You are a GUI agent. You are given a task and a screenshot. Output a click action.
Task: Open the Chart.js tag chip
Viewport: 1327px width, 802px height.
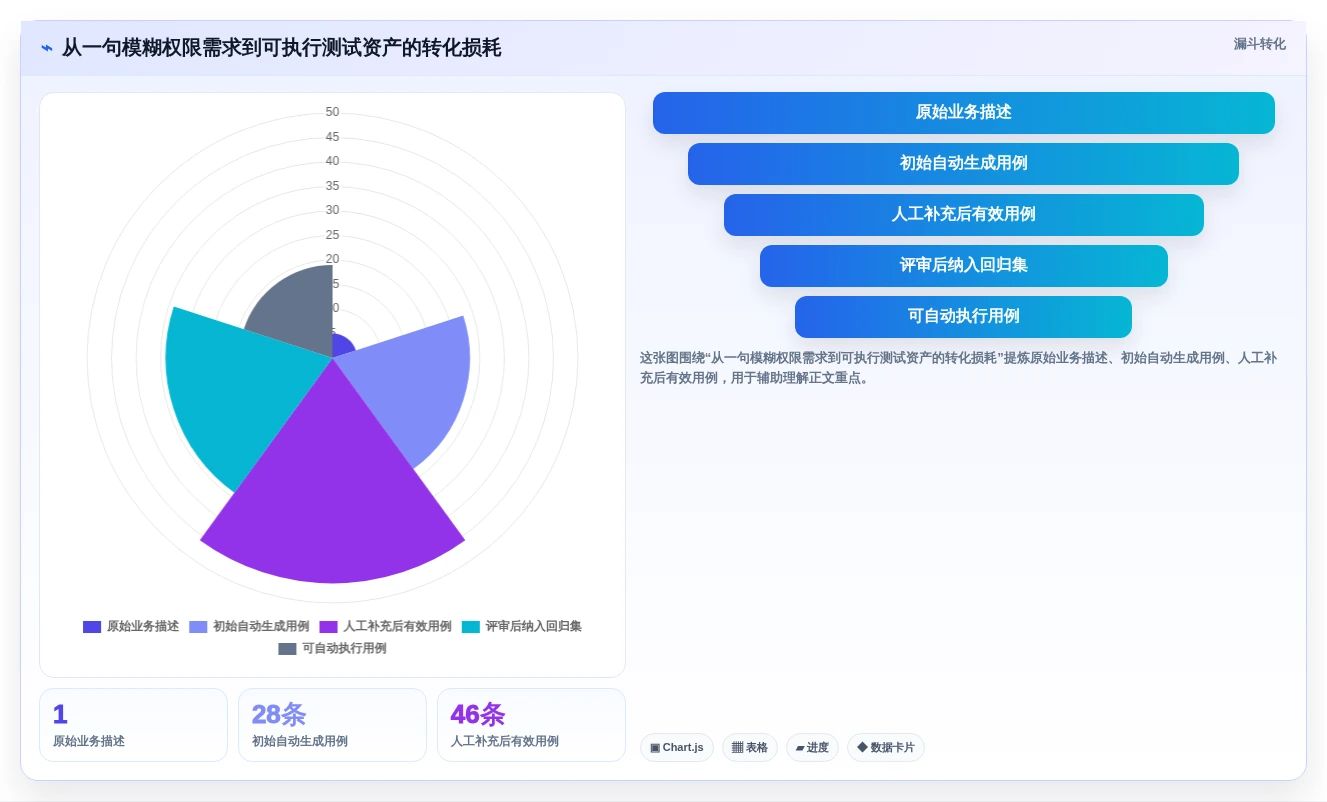pos(677,748)
